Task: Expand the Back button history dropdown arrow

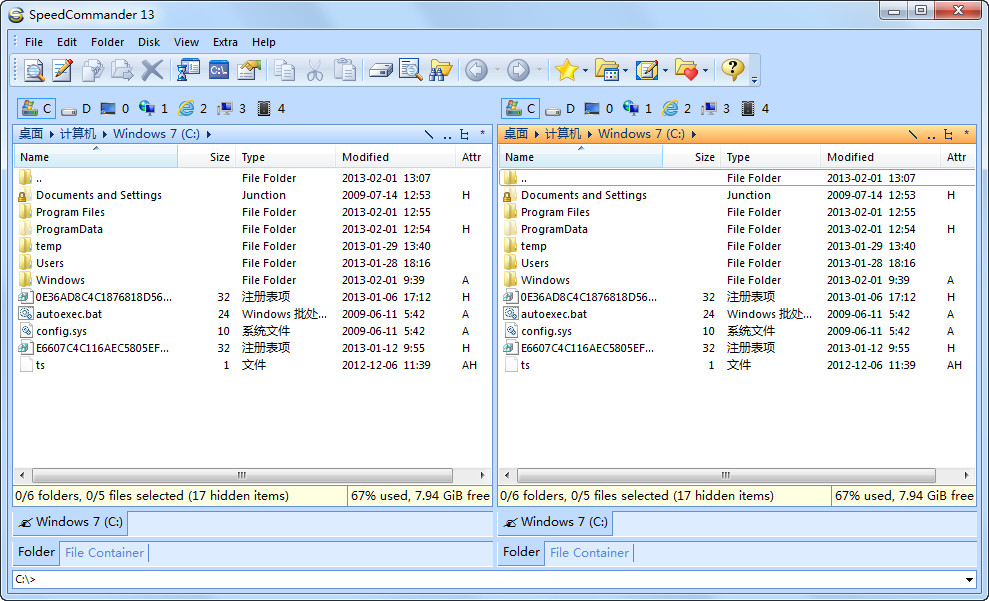Action: [x=497, y=70]
